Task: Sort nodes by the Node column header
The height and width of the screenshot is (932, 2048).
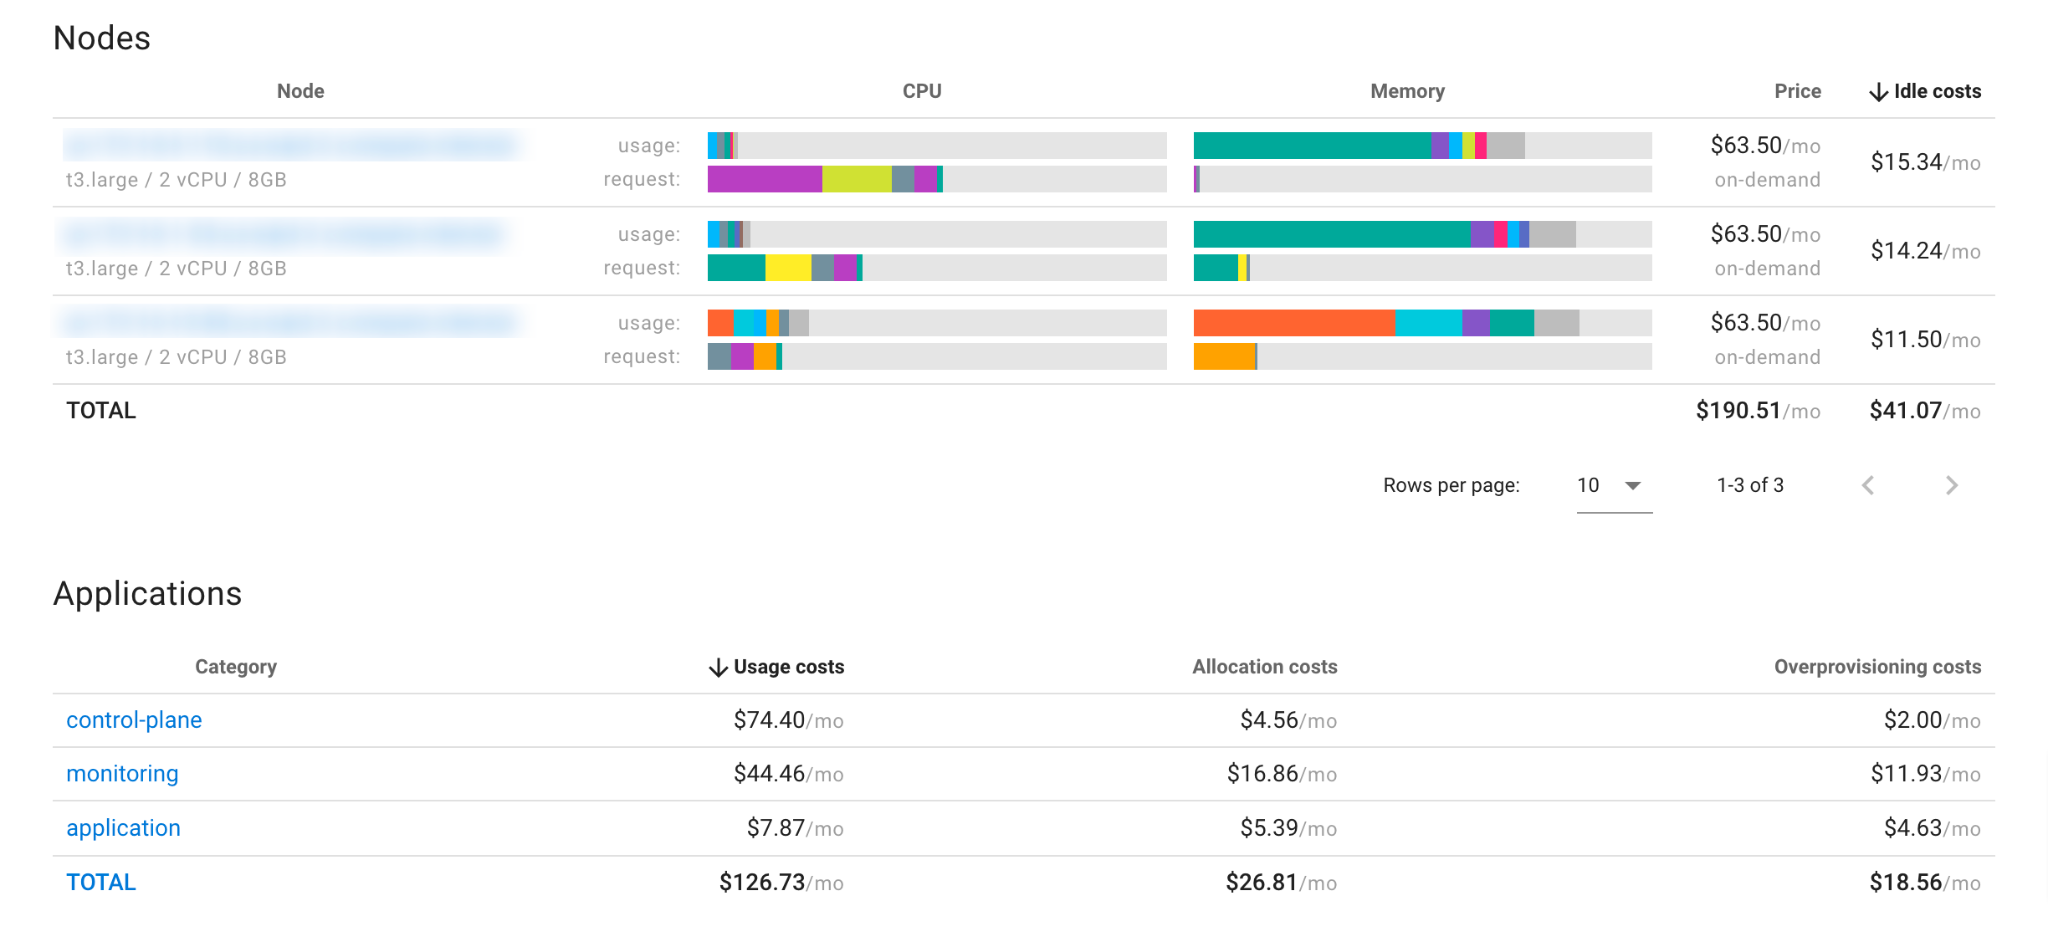Action: coord(300,91)
